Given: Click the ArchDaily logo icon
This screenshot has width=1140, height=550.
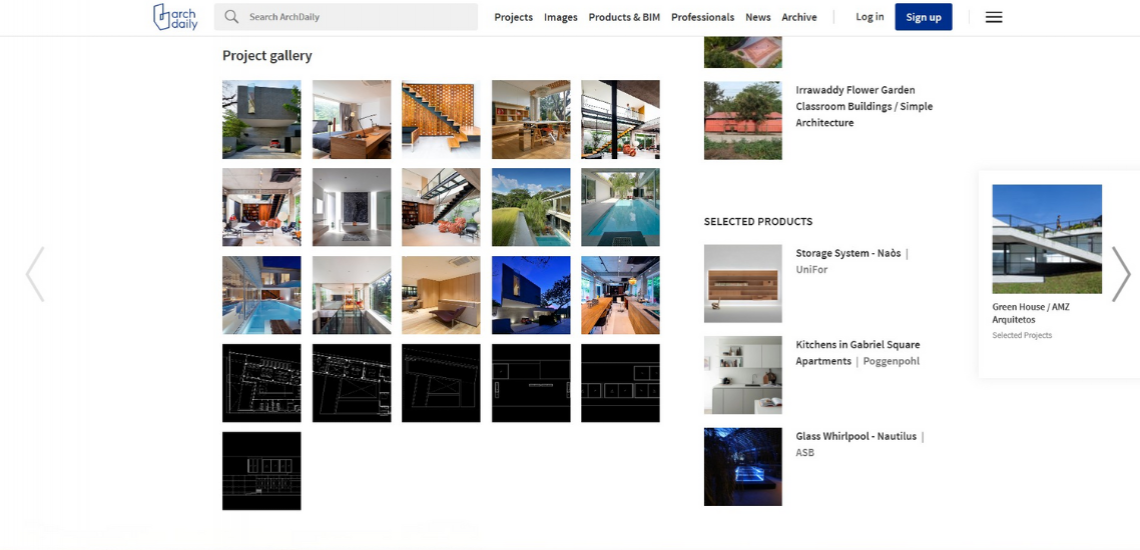Looking at the screenshot, I should [175, 17].
